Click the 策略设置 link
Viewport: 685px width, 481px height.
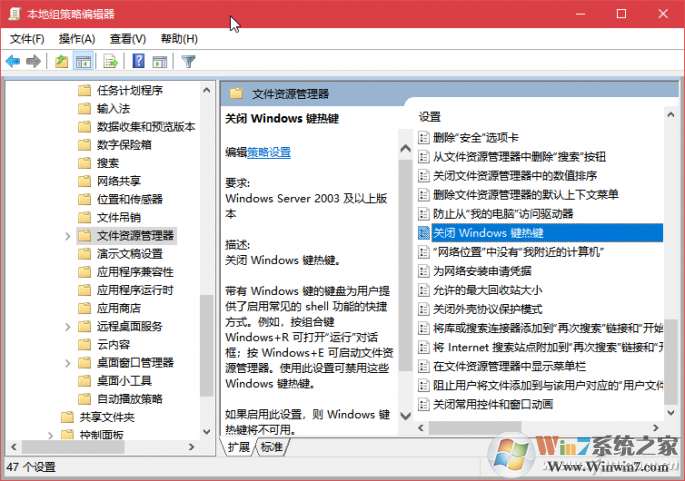click(x=269, y=152)
